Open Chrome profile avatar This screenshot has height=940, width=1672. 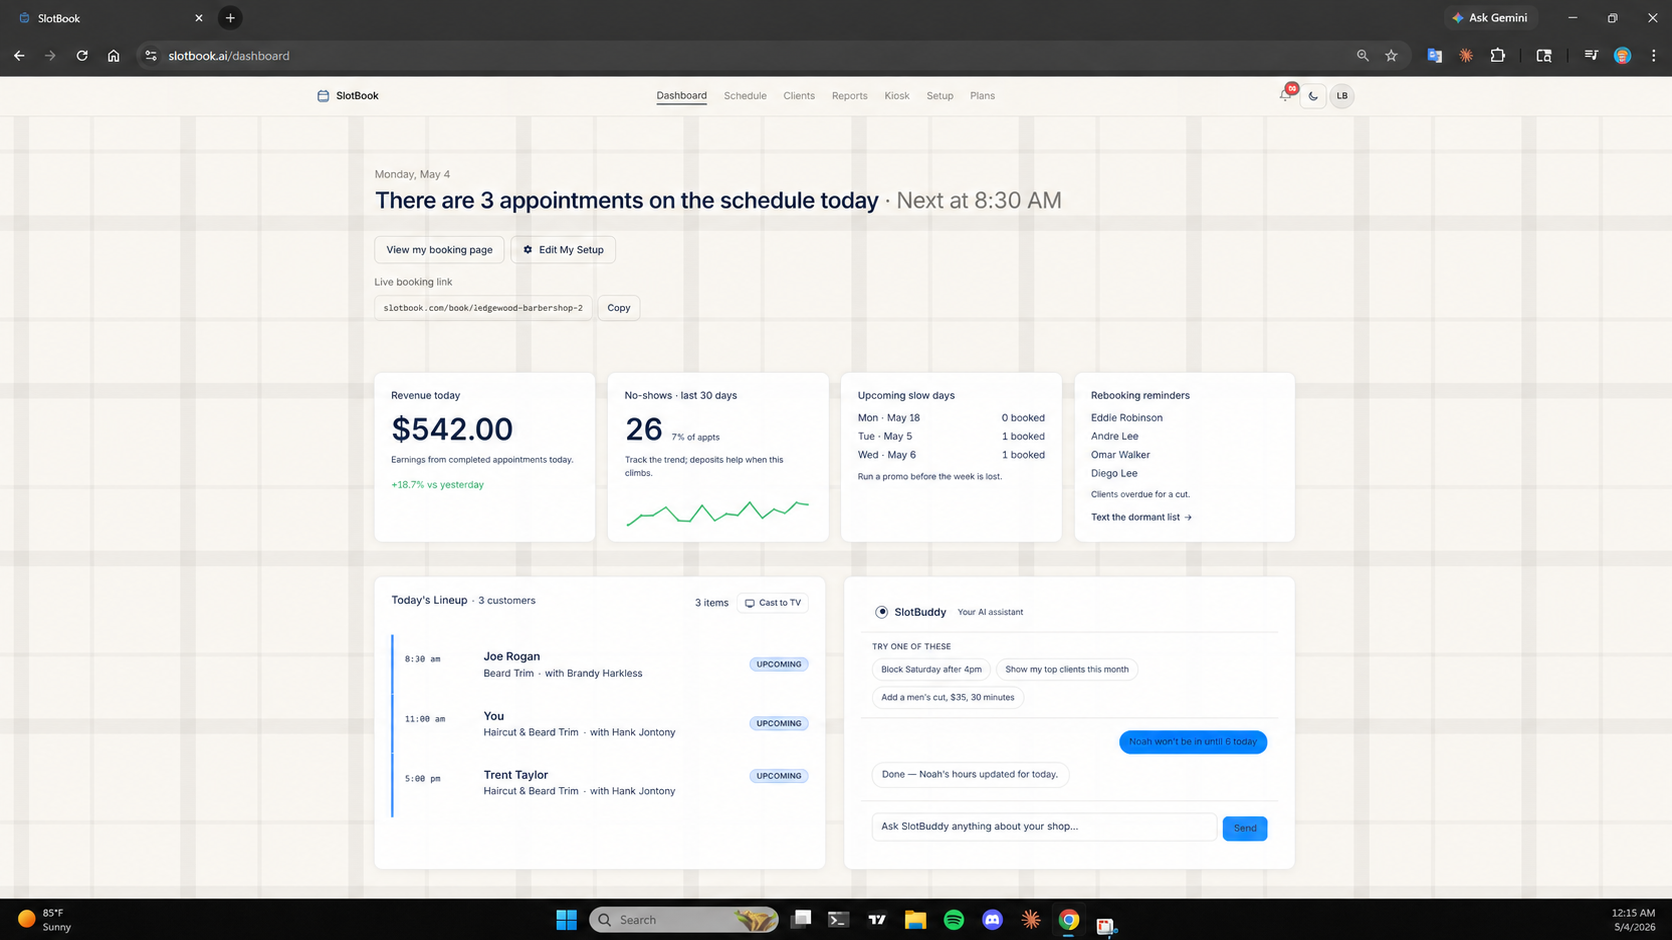click(x=1622, y=56)
